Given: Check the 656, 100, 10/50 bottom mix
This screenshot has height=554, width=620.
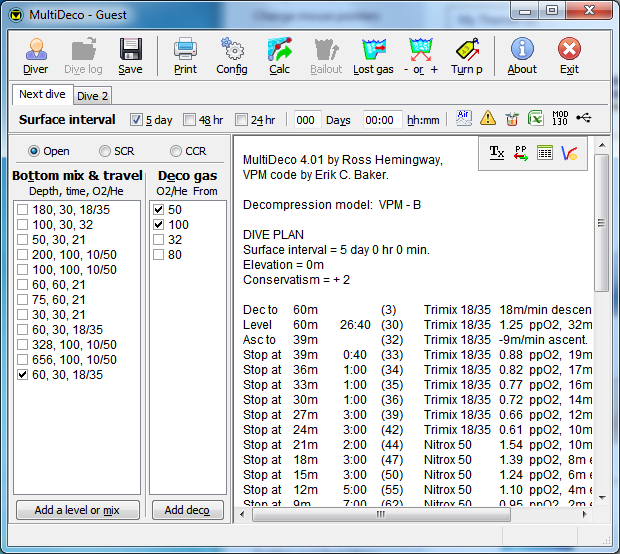Looking at the screenshot, I should click(23, 360).
